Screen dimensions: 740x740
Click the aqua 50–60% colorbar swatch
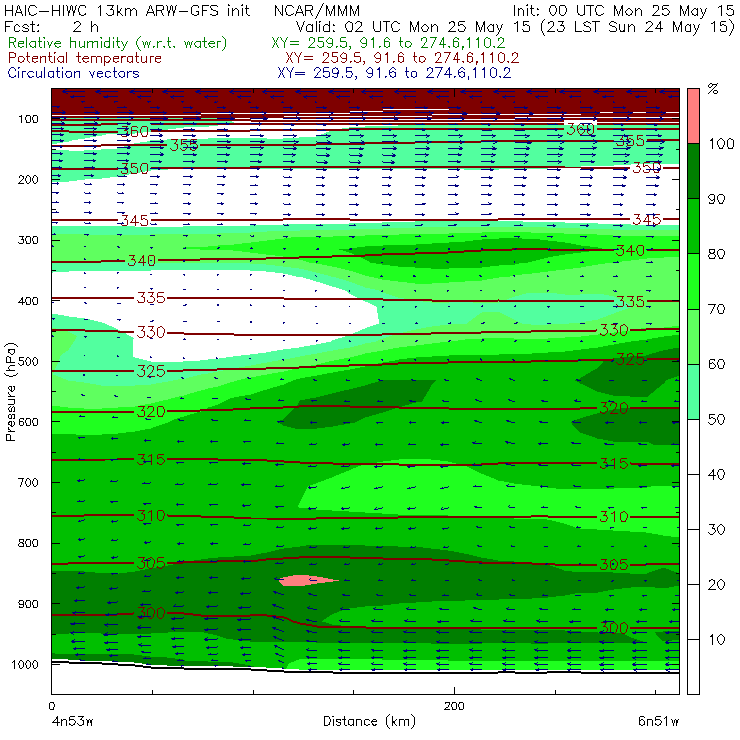point(693,391)
